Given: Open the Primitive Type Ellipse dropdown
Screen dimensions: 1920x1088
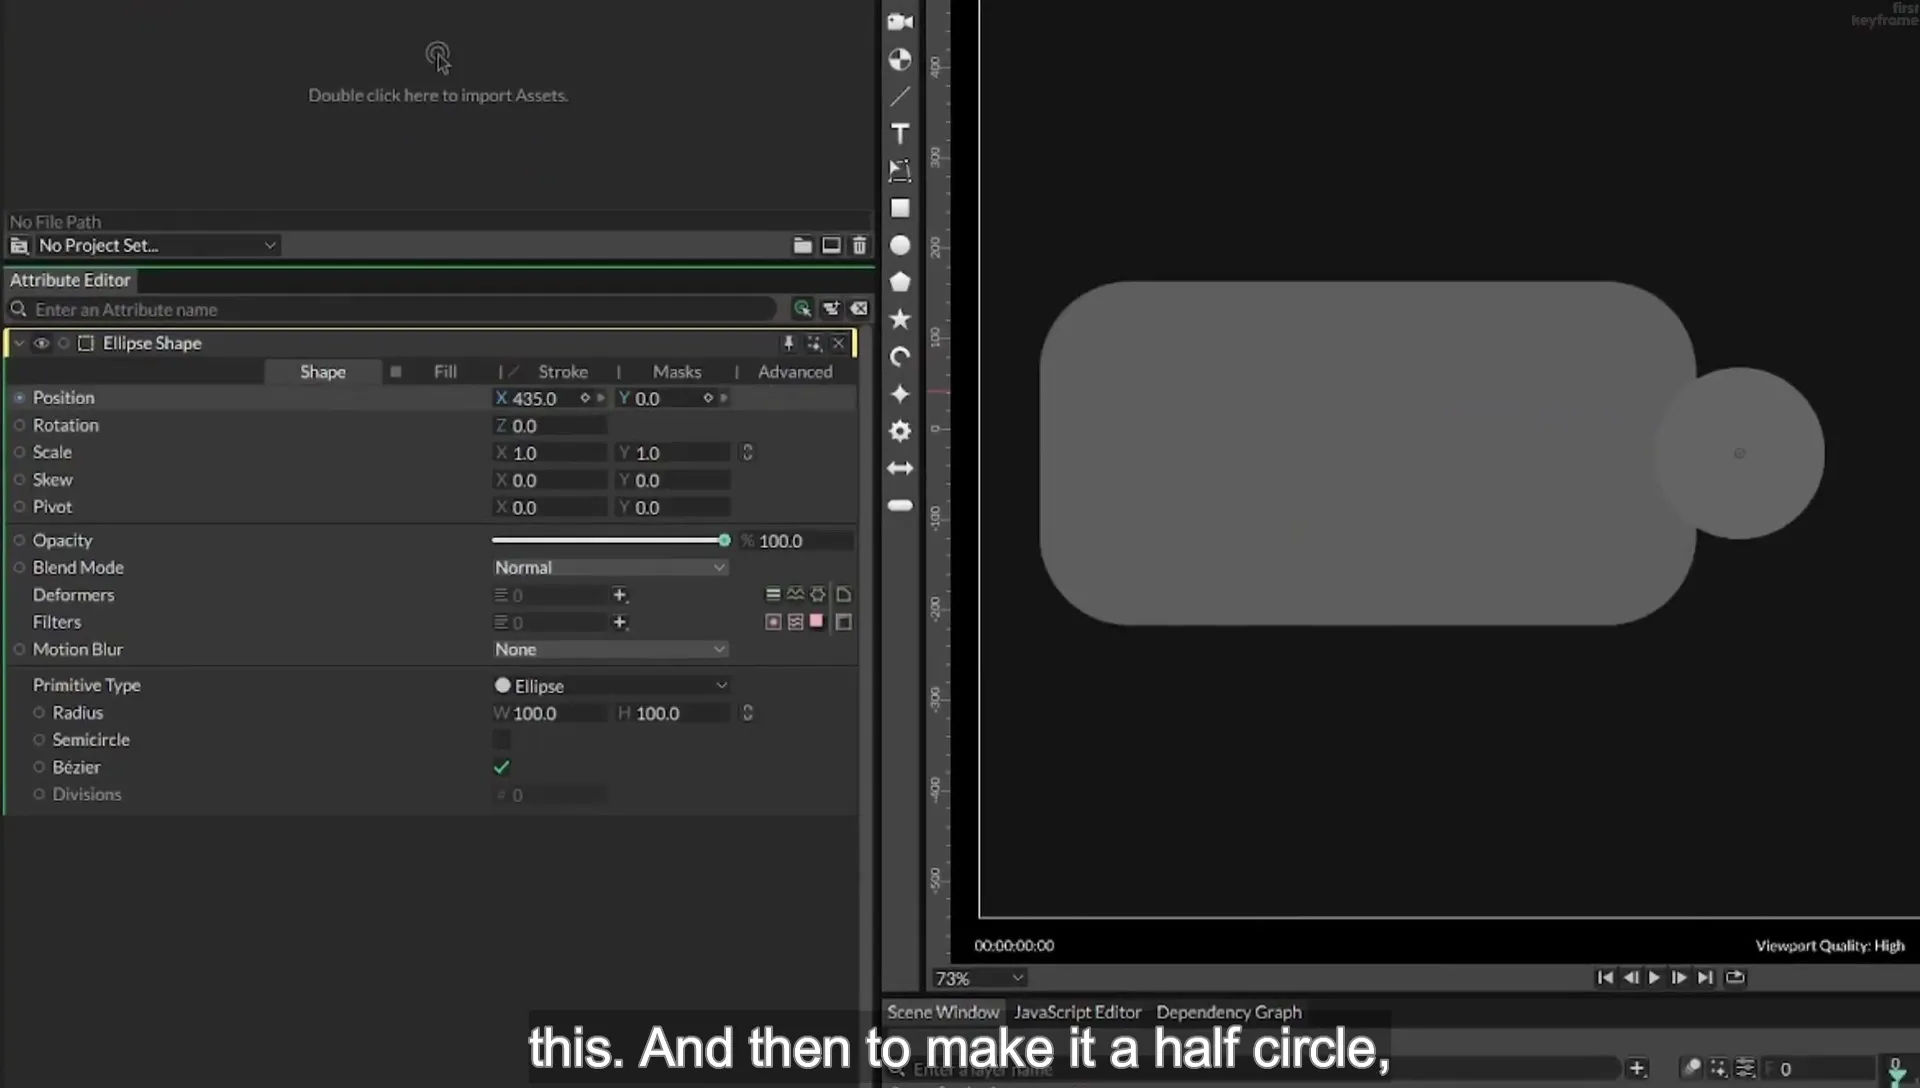Looking at the screenshot, I should pyautogui.click(x=610, y=686).
